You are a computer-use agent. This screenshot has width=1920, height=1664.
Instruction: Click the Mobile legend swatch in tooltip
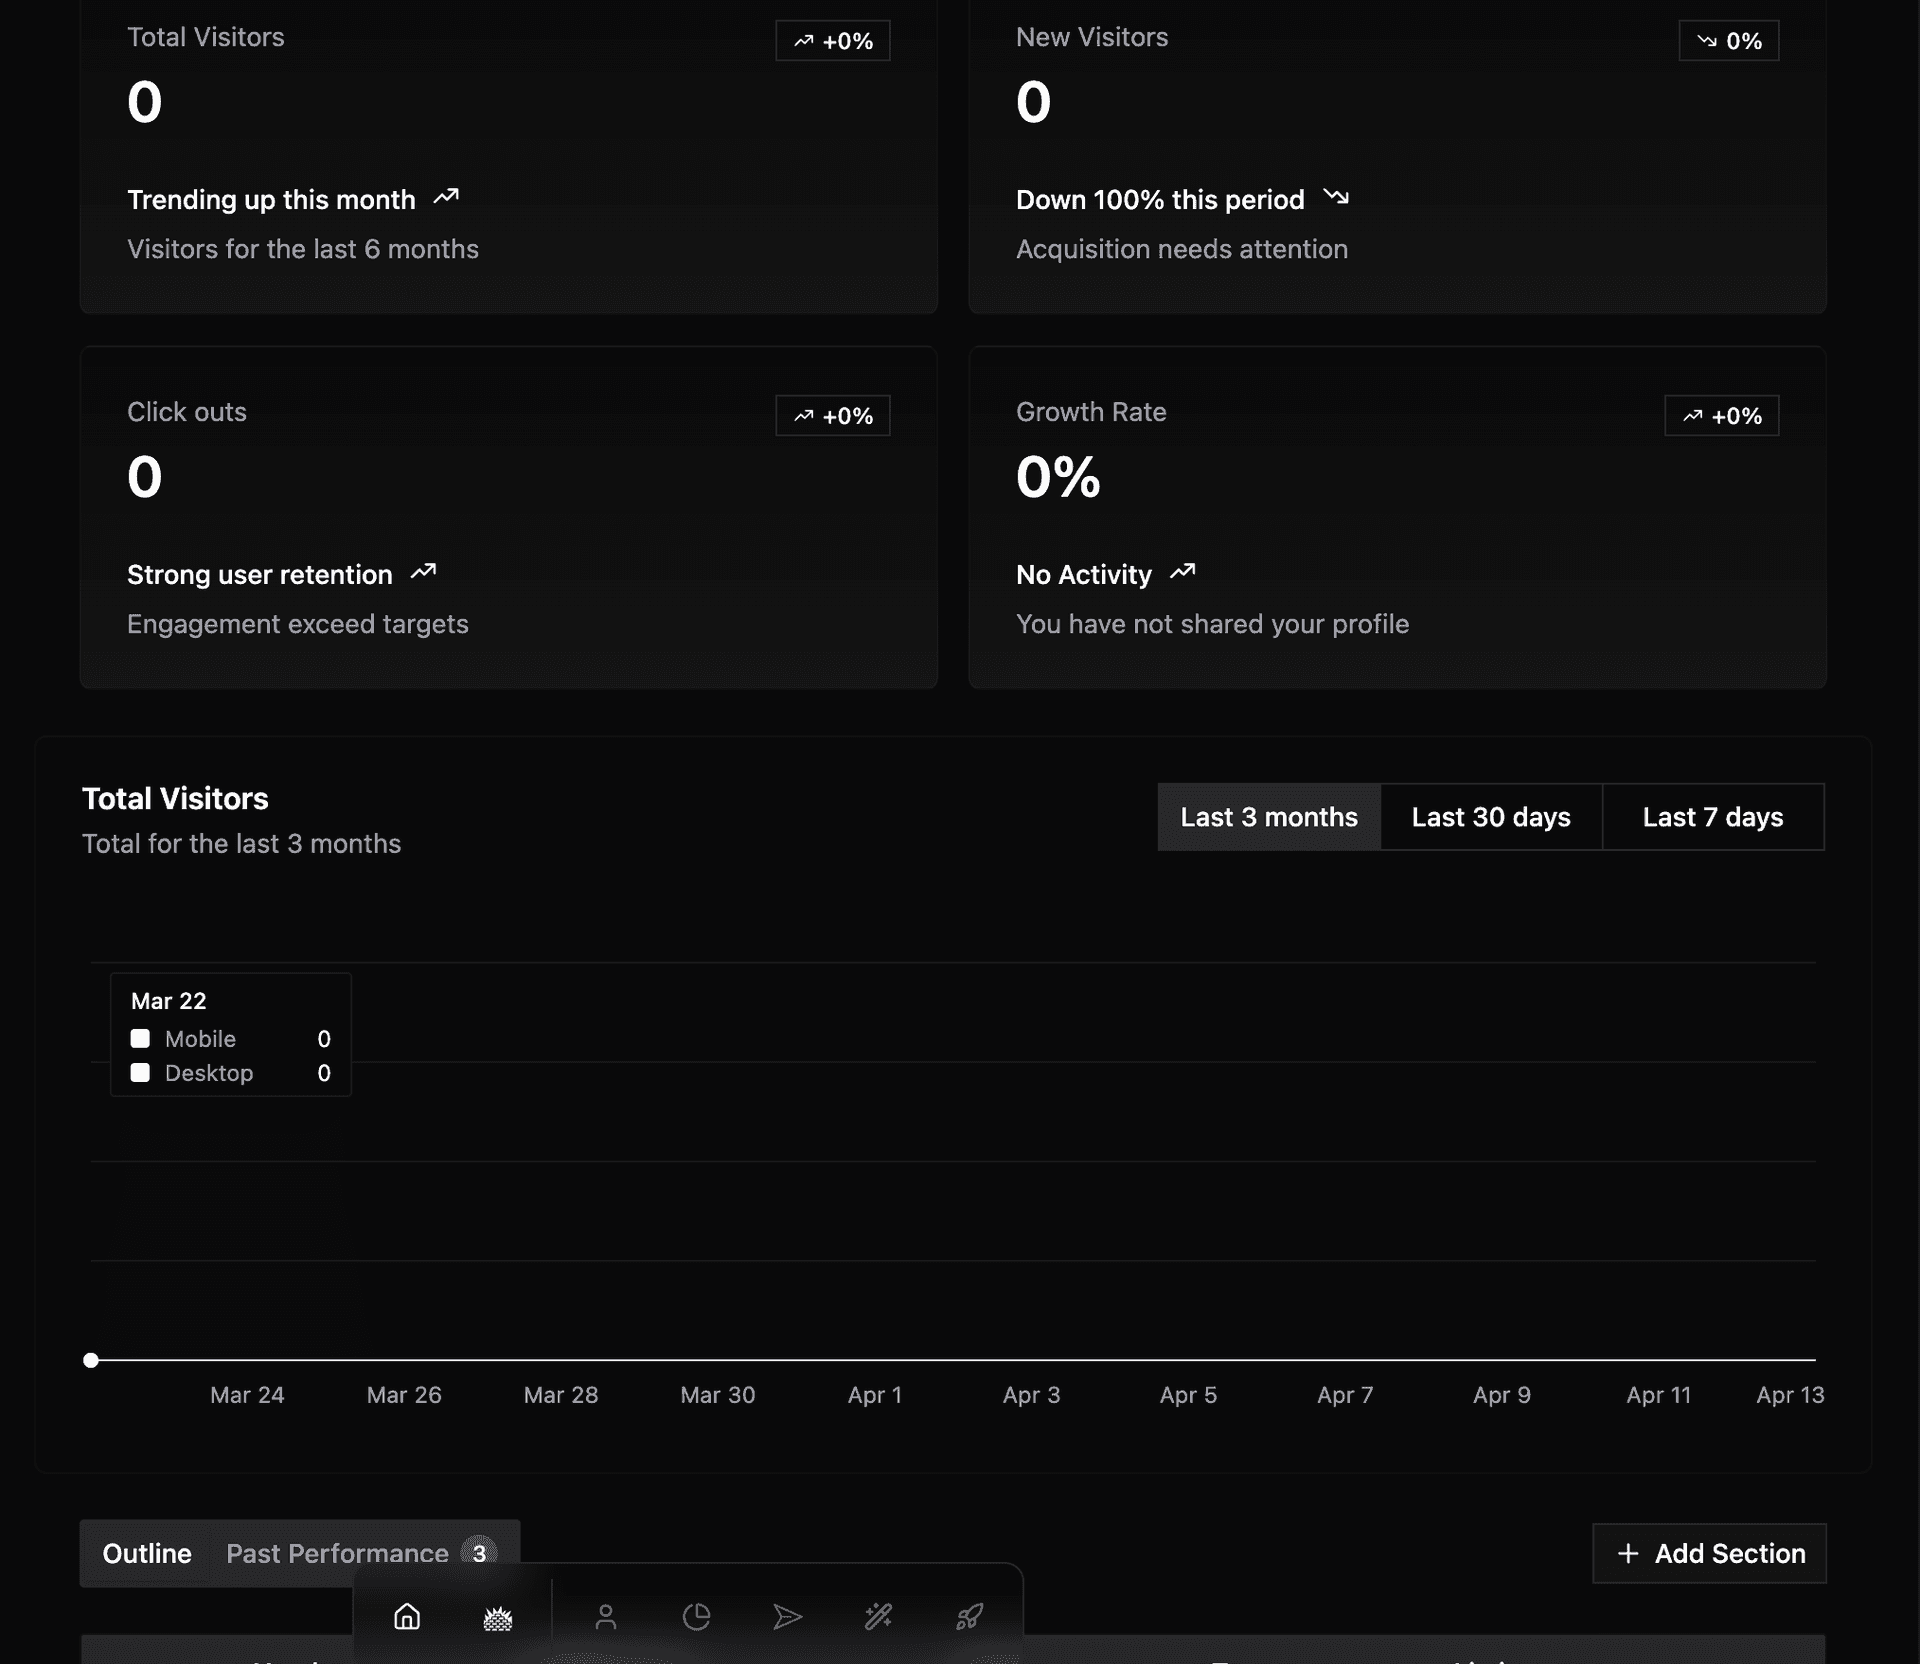tap(140, 1039)
